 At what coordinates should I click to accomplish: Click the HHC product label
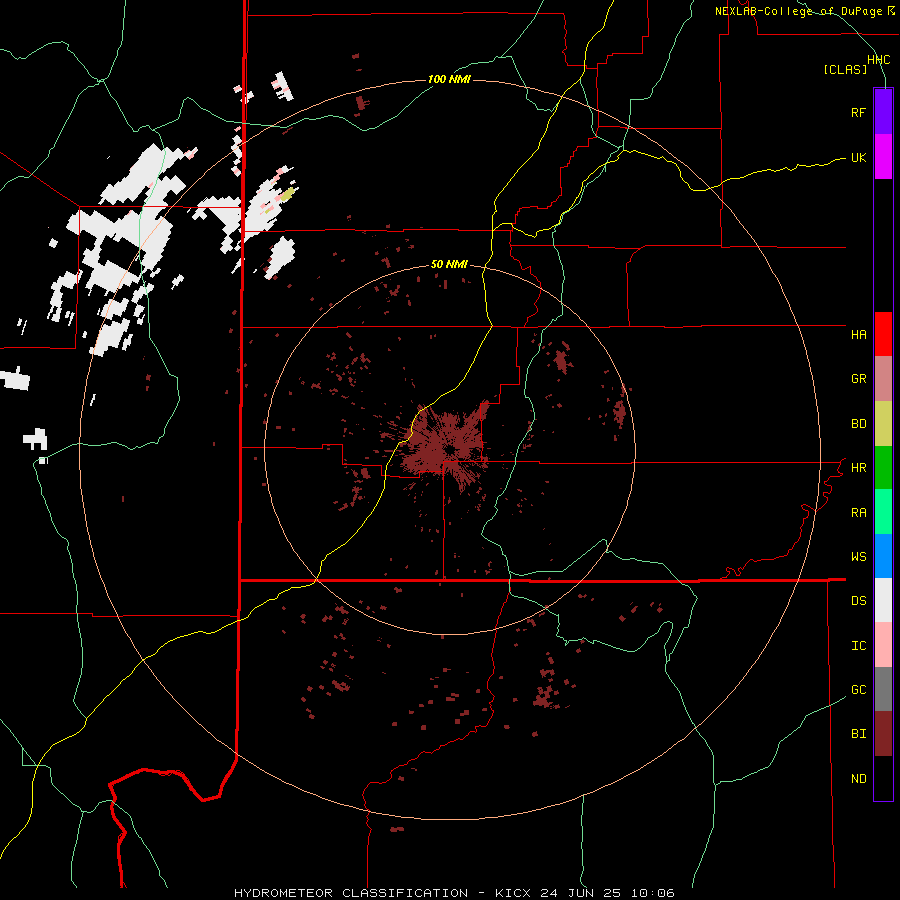pyautogui.click(x=879, y=60)
